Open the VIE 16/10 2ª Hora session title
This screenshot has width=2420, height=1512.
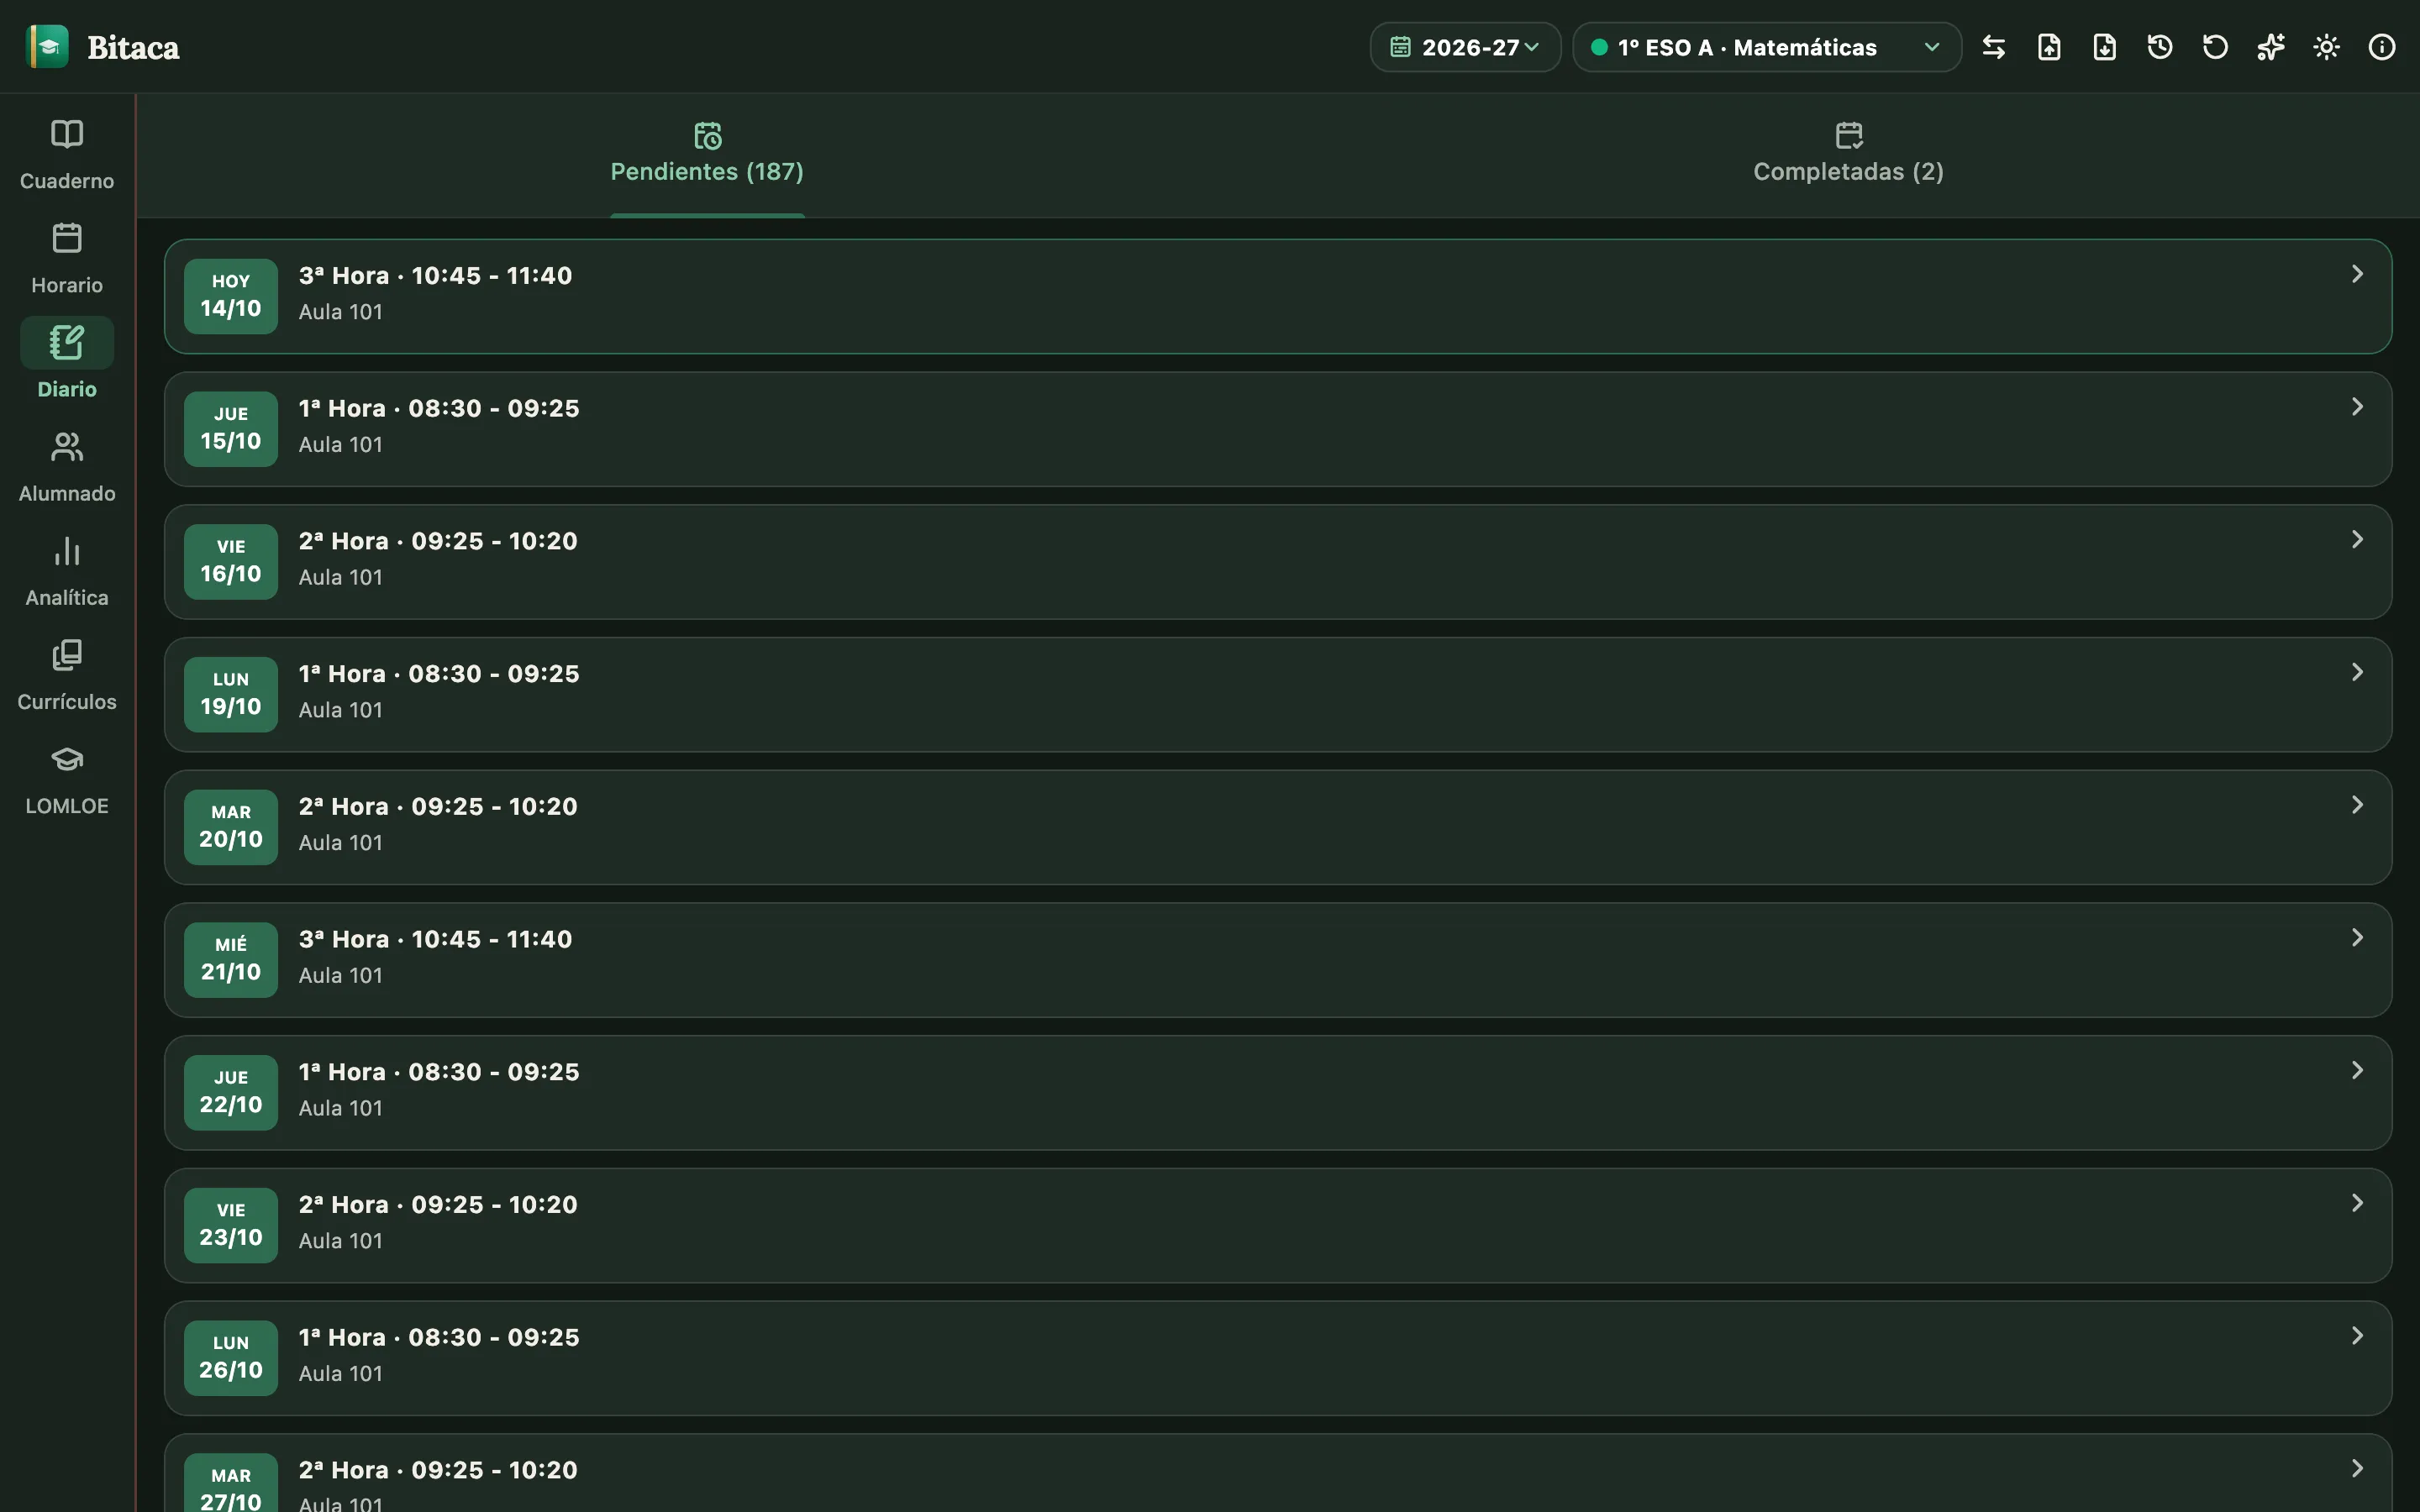[438, 541]
